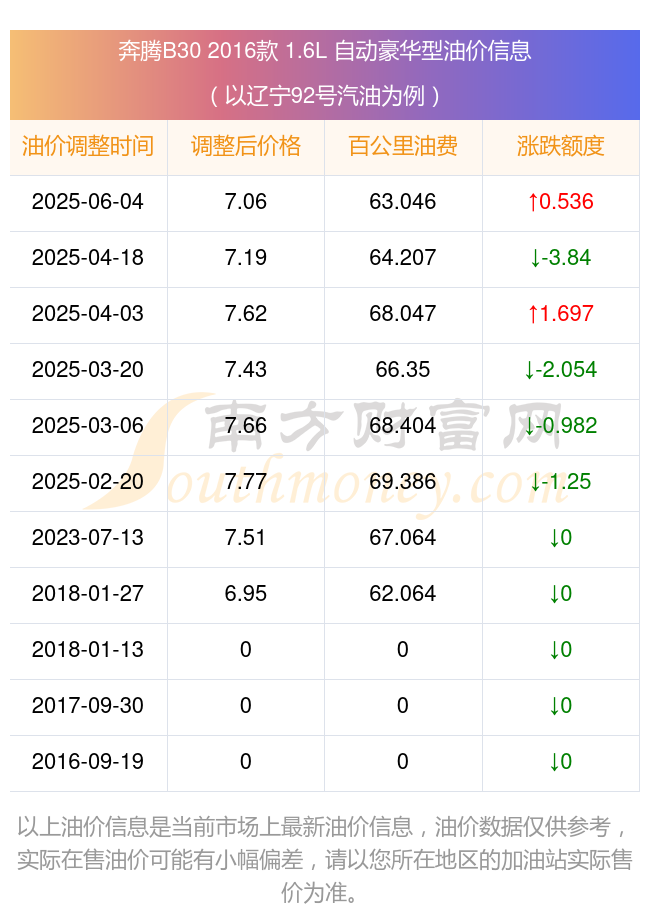This screenshot has width=650, height=921.
Task: Click the red increase value '↑0.536'
Action: [561, 202]
